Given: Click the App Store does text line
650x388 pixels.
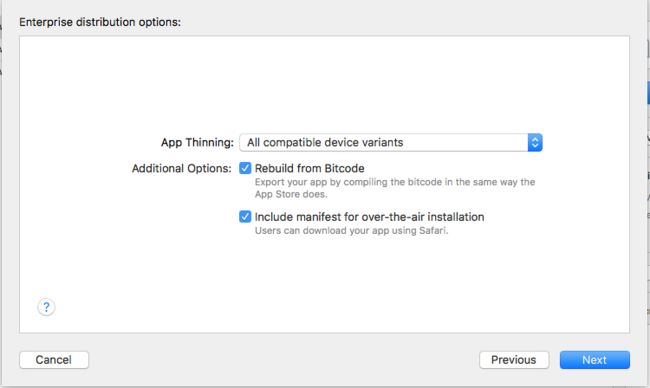Looking at the screenshot, I should click(x=291, y=194).
